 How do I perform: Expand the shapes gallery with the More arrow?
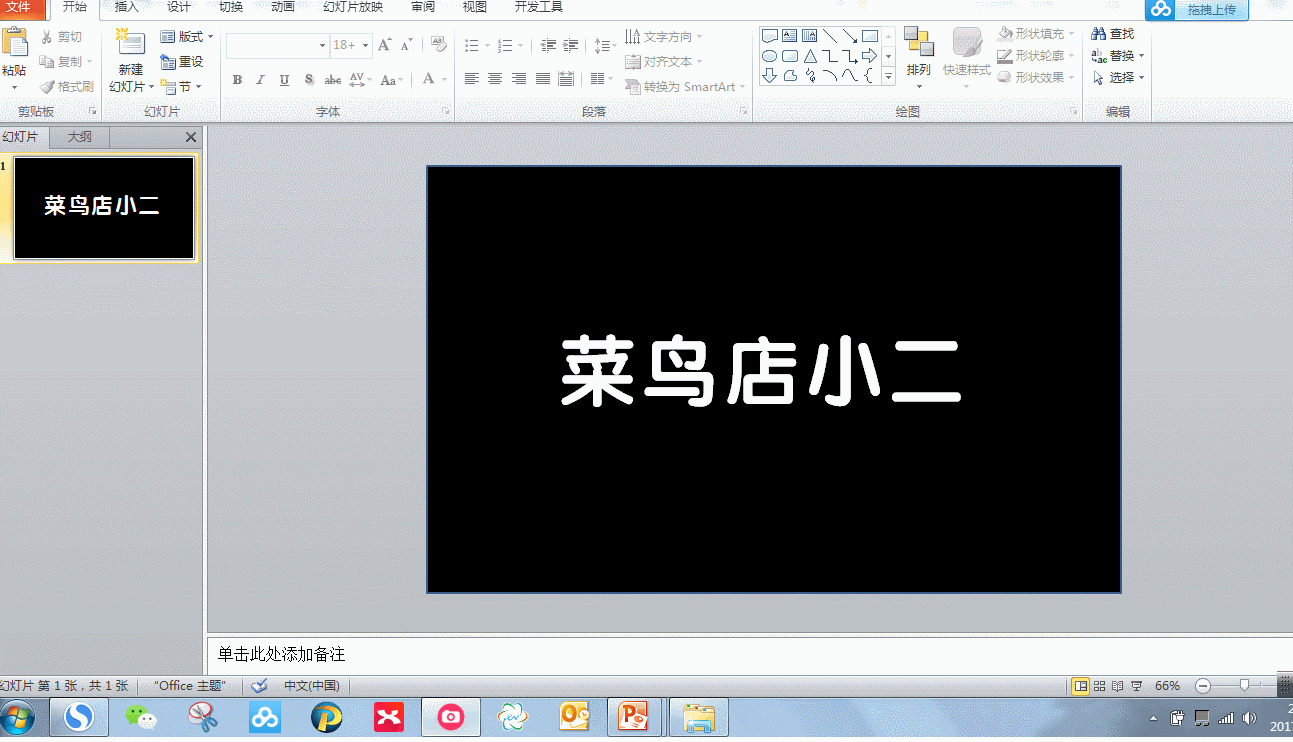886,76
